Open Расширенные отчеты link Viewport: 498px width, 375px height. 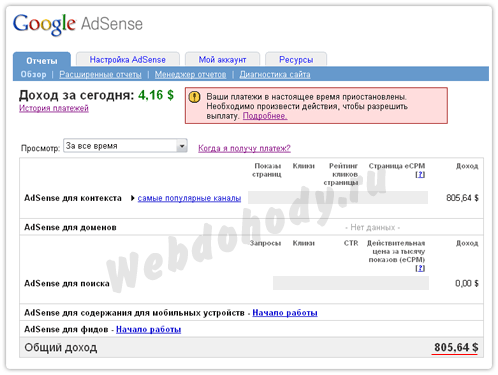(100, 74)
